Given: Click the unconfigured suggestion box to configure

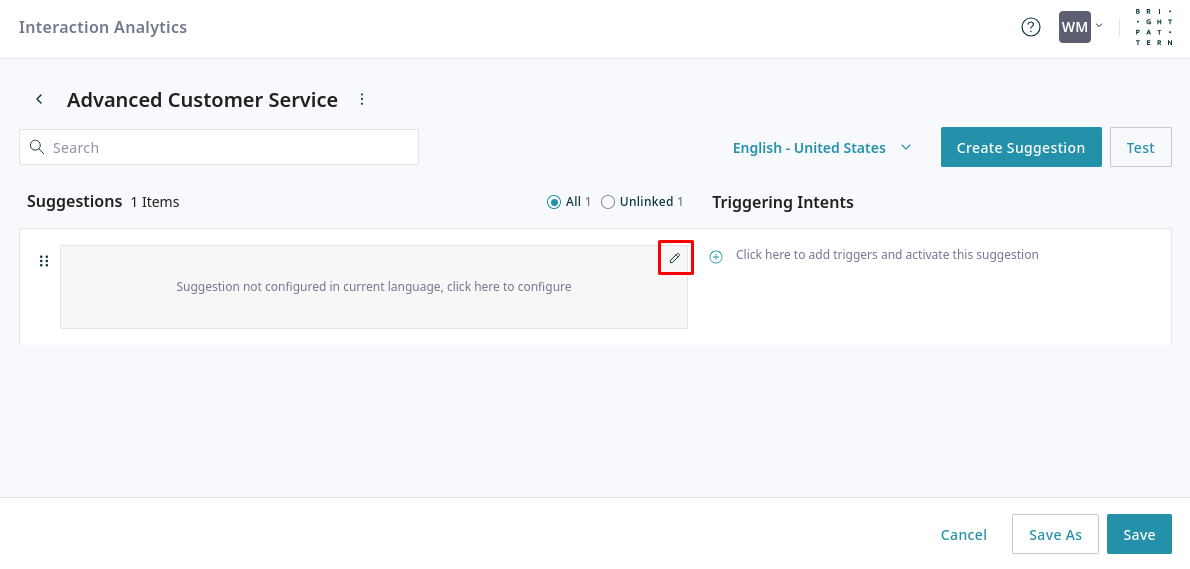Looking at the screenshot, I should [373, 287].
